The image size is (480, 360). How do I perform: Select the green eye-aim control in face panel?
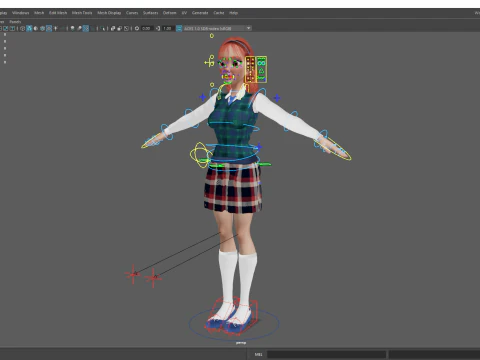(261, 62)
